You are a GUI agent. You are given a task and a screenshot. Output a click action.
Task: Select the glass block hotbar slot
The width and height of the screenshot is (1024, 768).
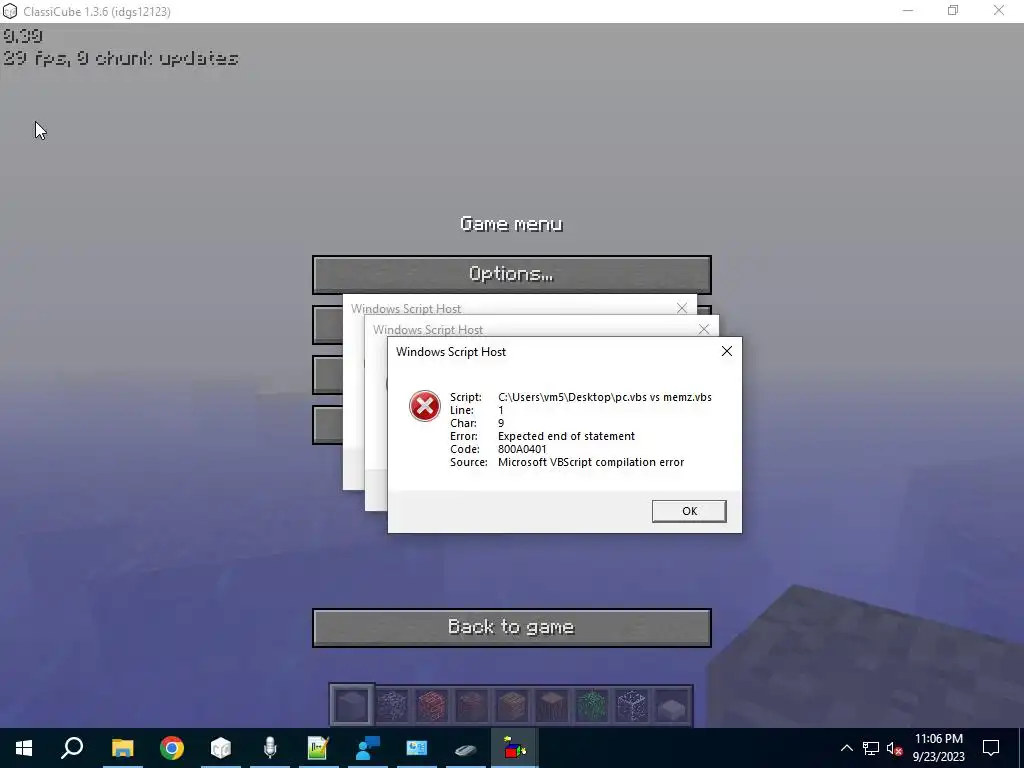click(x=631, y=705)
